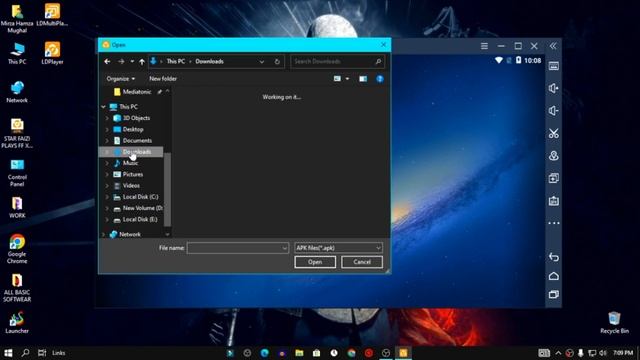Open Google Chrome desktop shortcut
Viewport: 640px width, 360px height.
[x=17, y=249]
